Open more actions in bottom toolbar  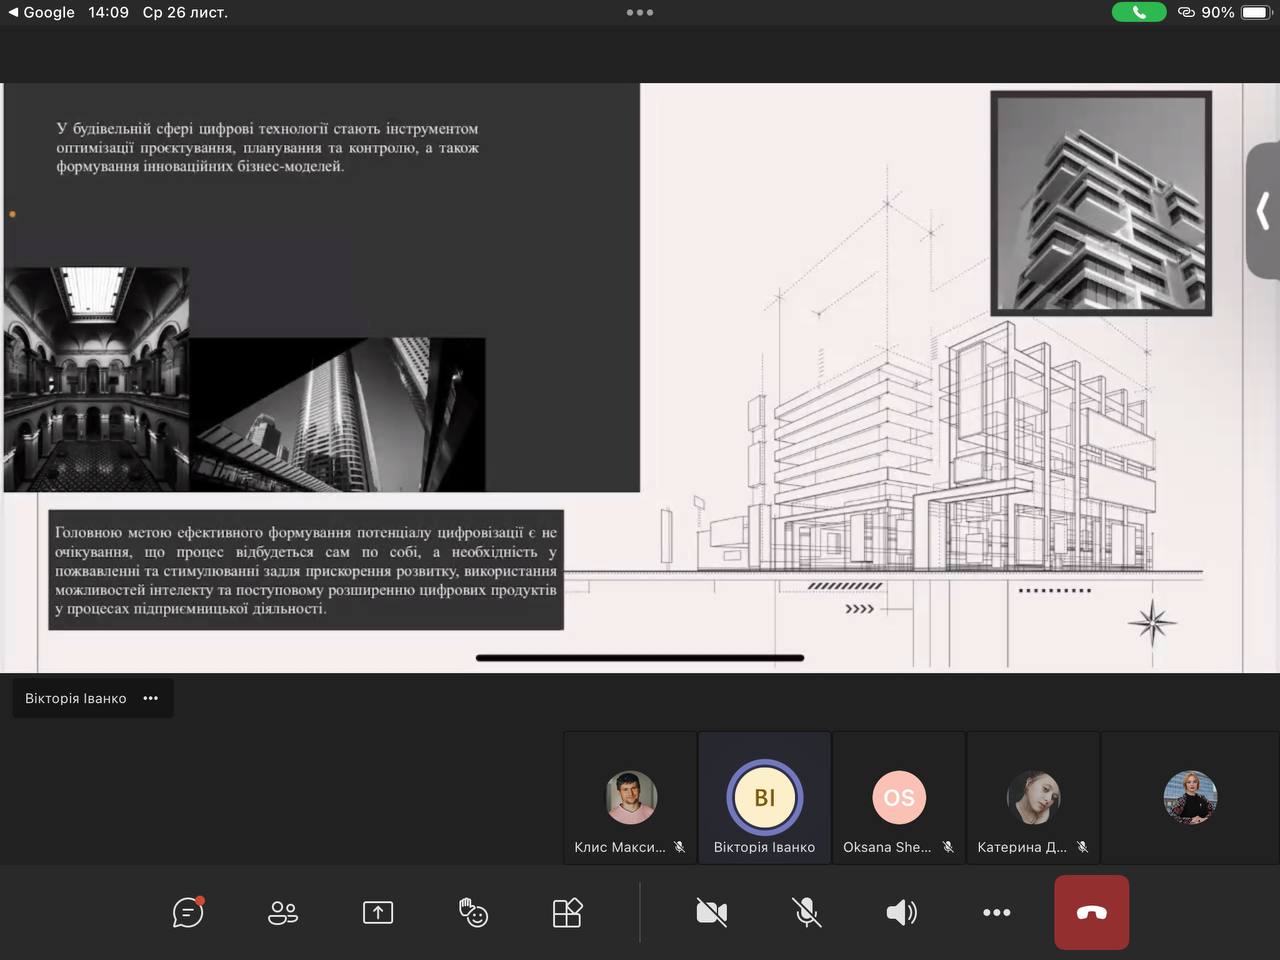pyautogui.click(x=996, y=912)
